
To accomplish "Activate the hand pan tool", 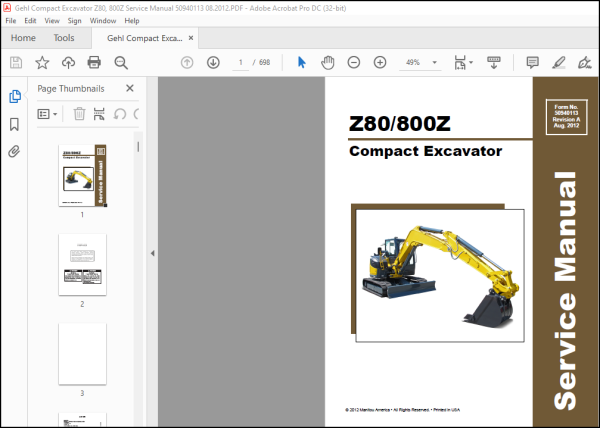I will click(x=328, y=62).
